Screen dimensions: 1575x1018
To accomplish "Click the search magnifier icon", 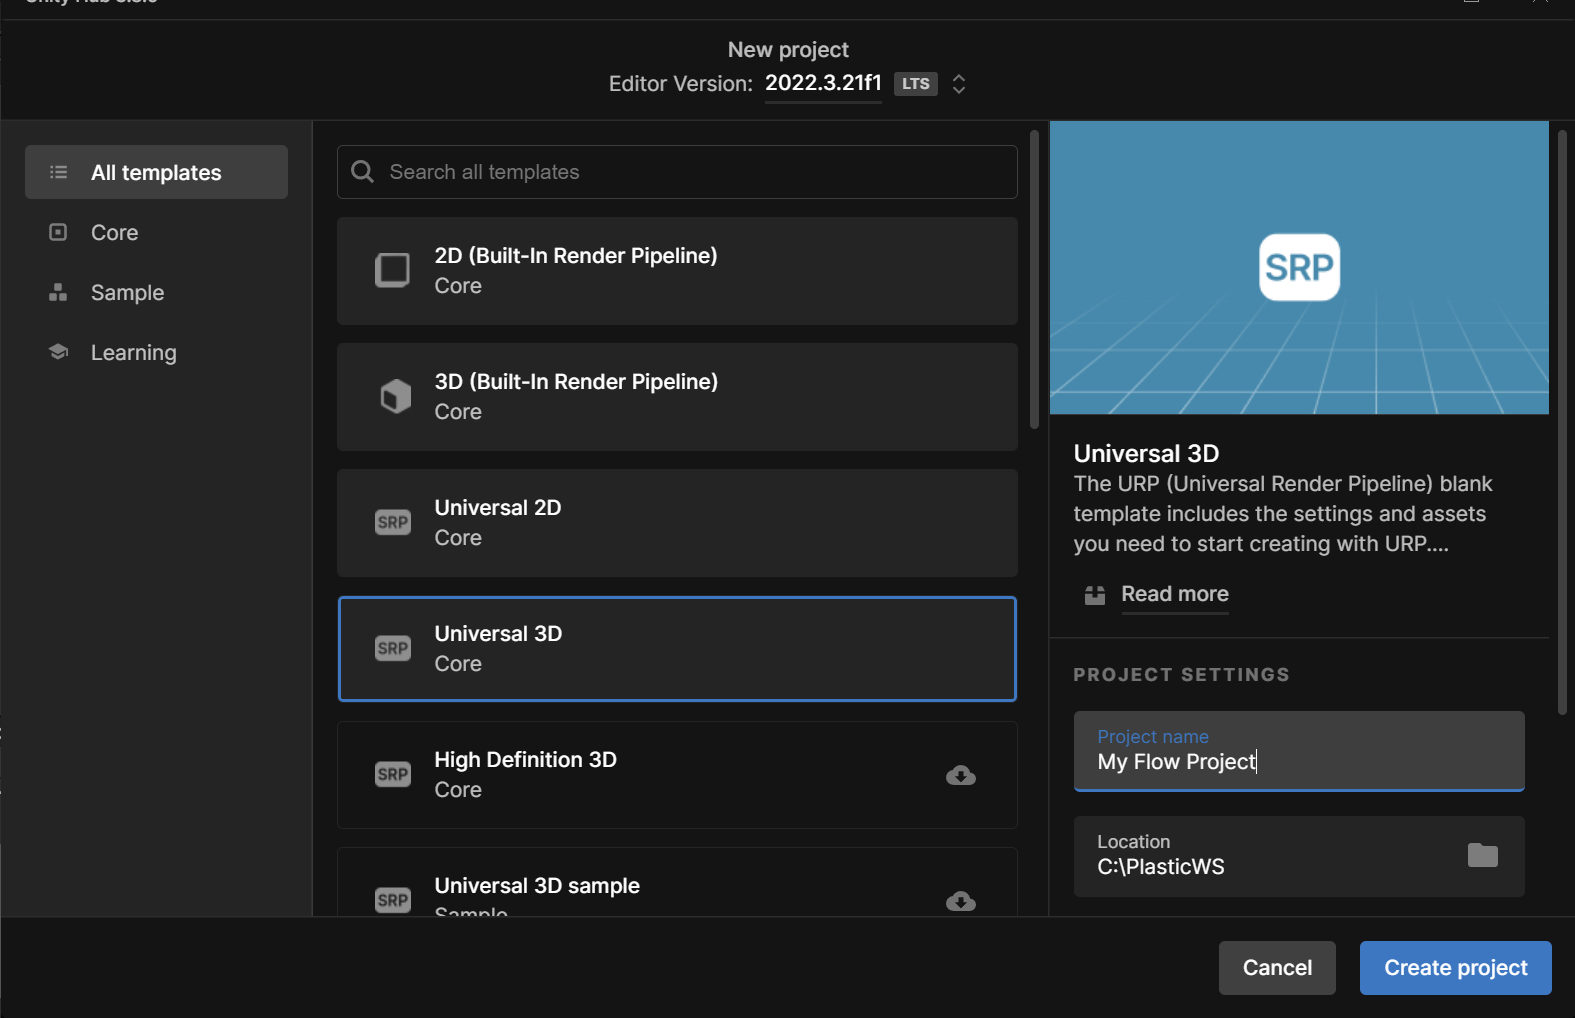I will coord(363,172).
